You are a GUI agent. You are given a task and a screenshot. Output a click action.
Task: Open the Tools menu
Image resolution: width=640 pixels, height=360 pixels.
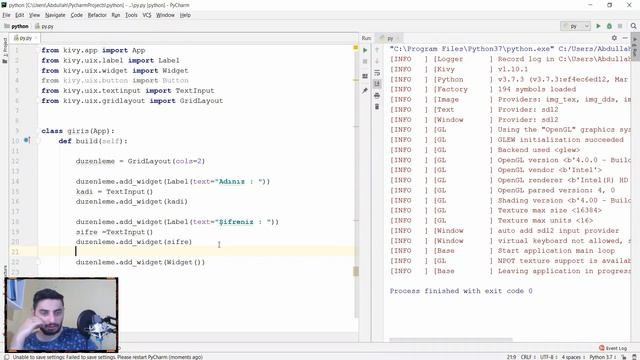pos(131,15)
